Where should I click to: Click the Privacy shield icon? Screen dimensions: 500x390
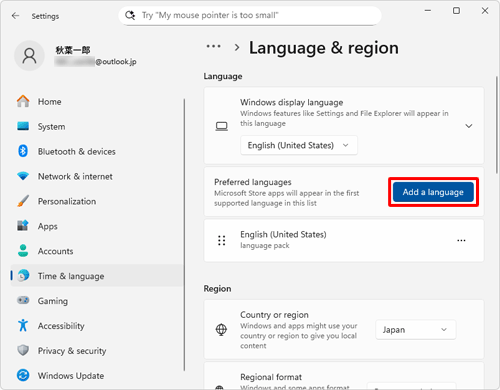(23, 350)
